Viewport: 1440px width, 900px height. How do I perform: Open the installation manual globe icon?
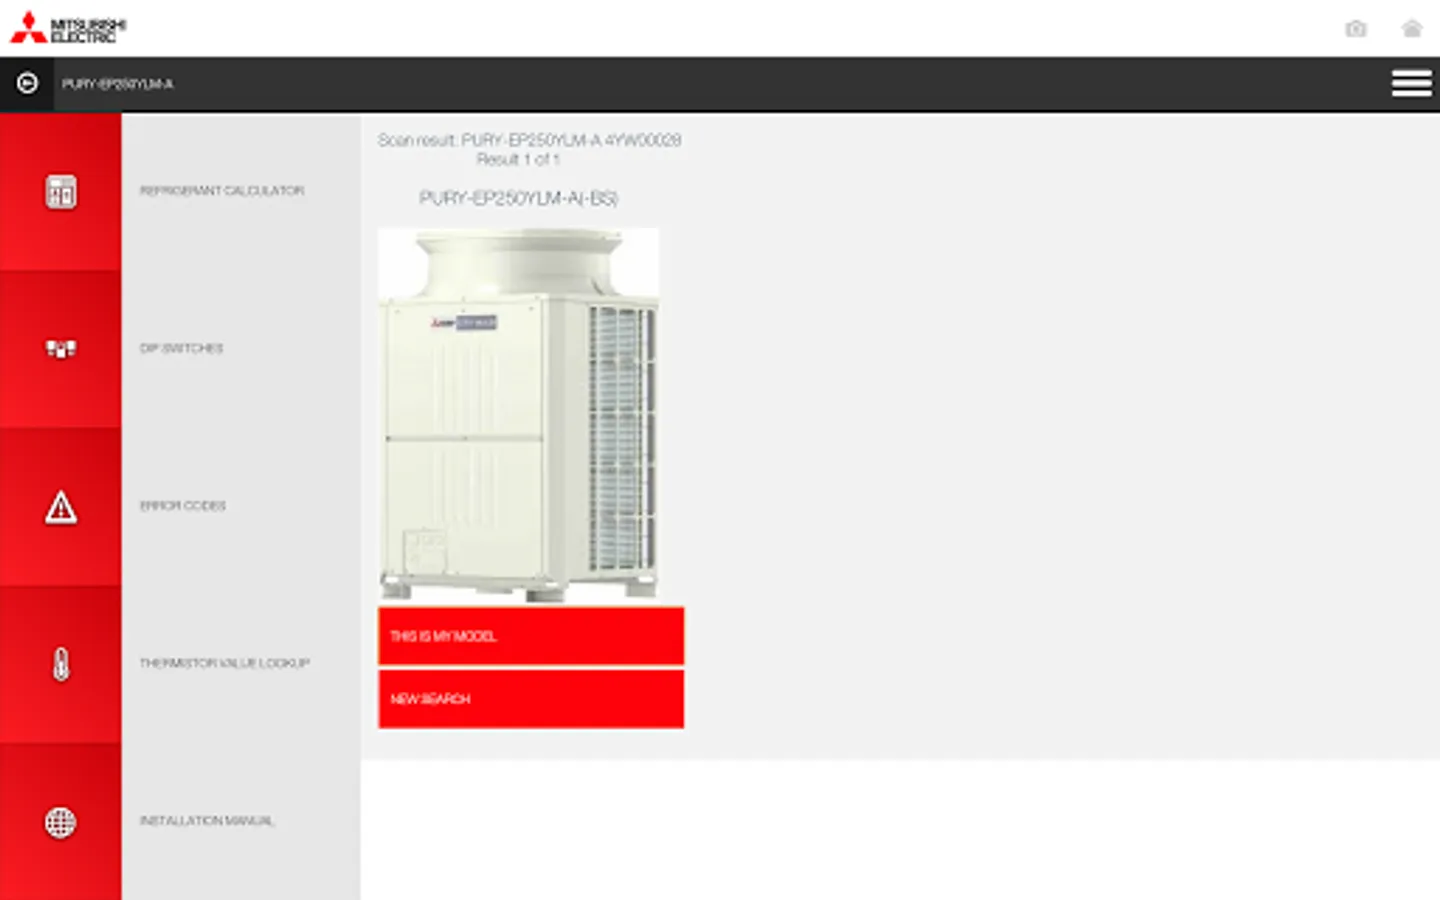(60, 822)
